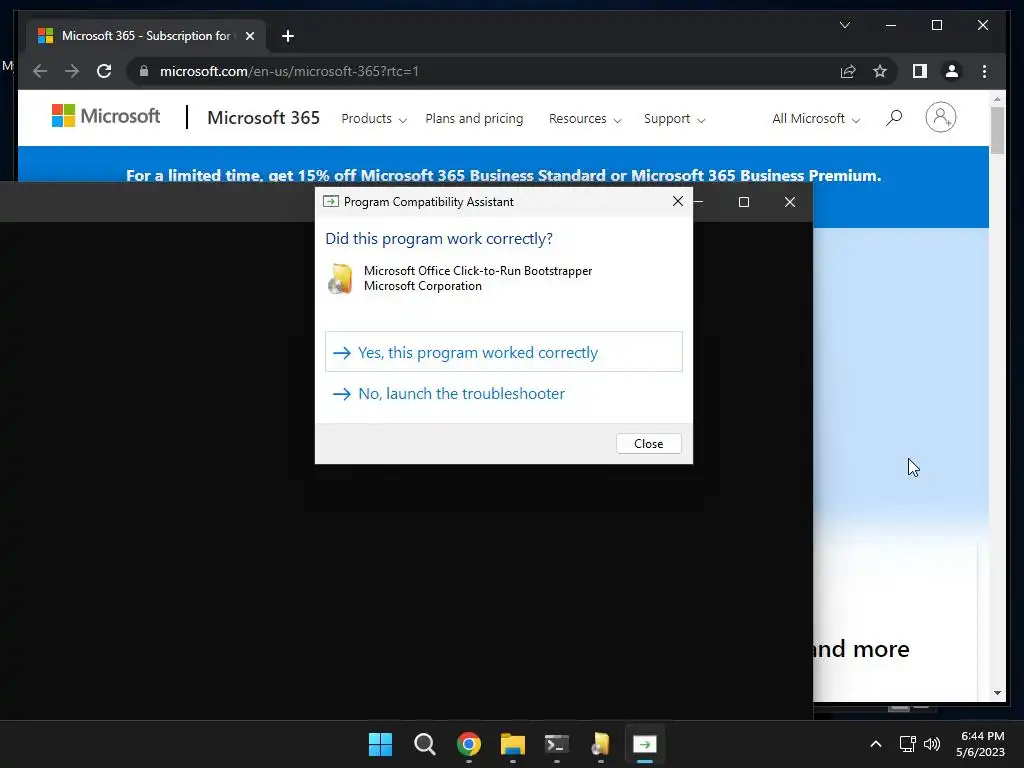Open Windows taskbar Search
1024x768 pixels.
(x=424, y=744)
